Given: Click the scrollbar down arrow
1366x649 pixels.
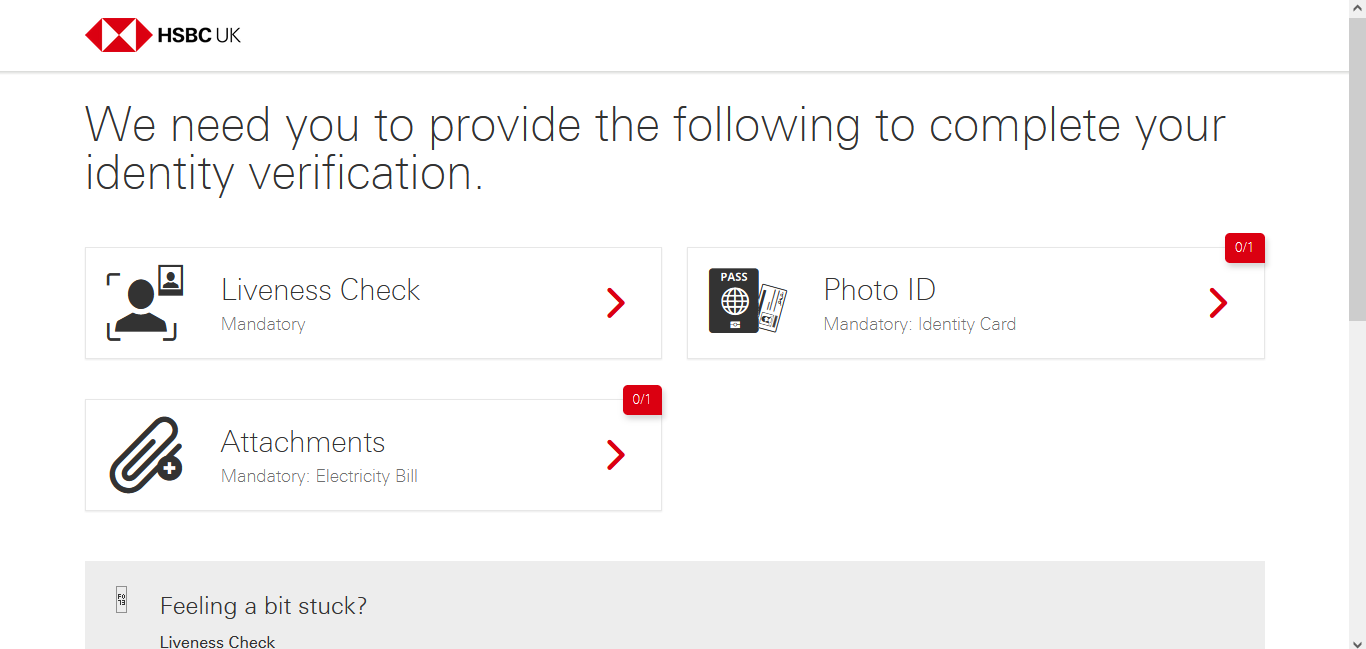Looking at the screenshot, I should click(1357, 640).
